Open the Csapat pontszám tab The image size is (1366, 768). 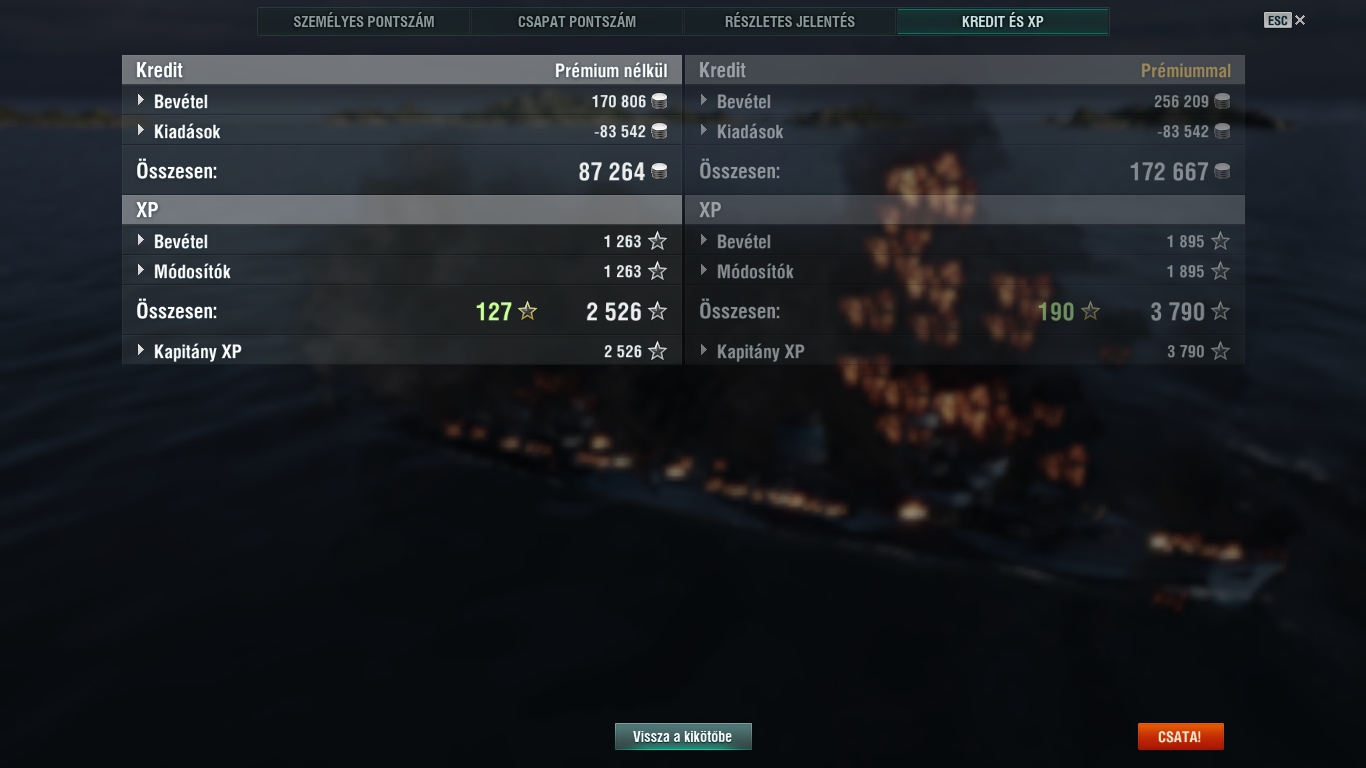click(577, 21)
